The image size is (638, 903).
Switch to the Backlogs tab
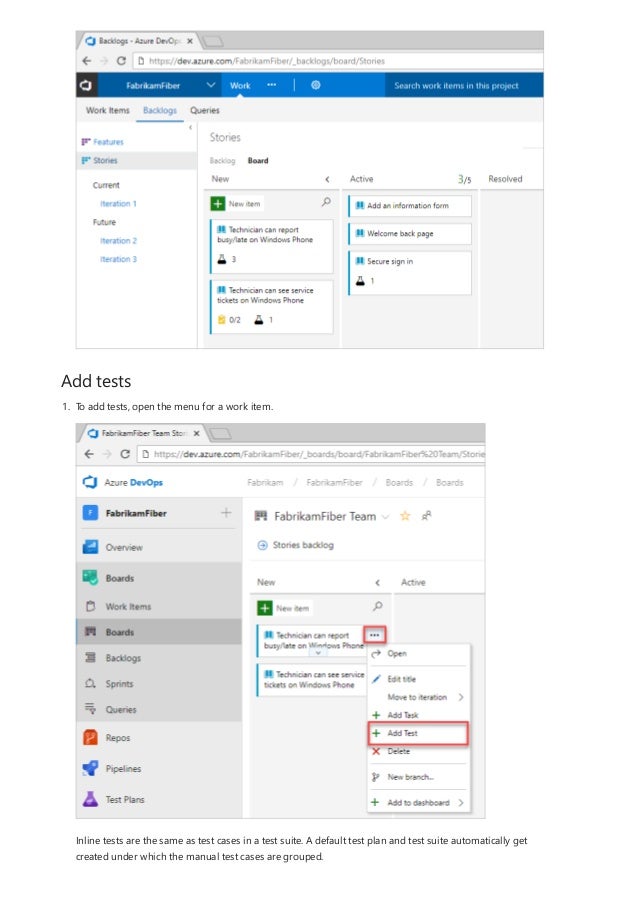coord(160,110)
